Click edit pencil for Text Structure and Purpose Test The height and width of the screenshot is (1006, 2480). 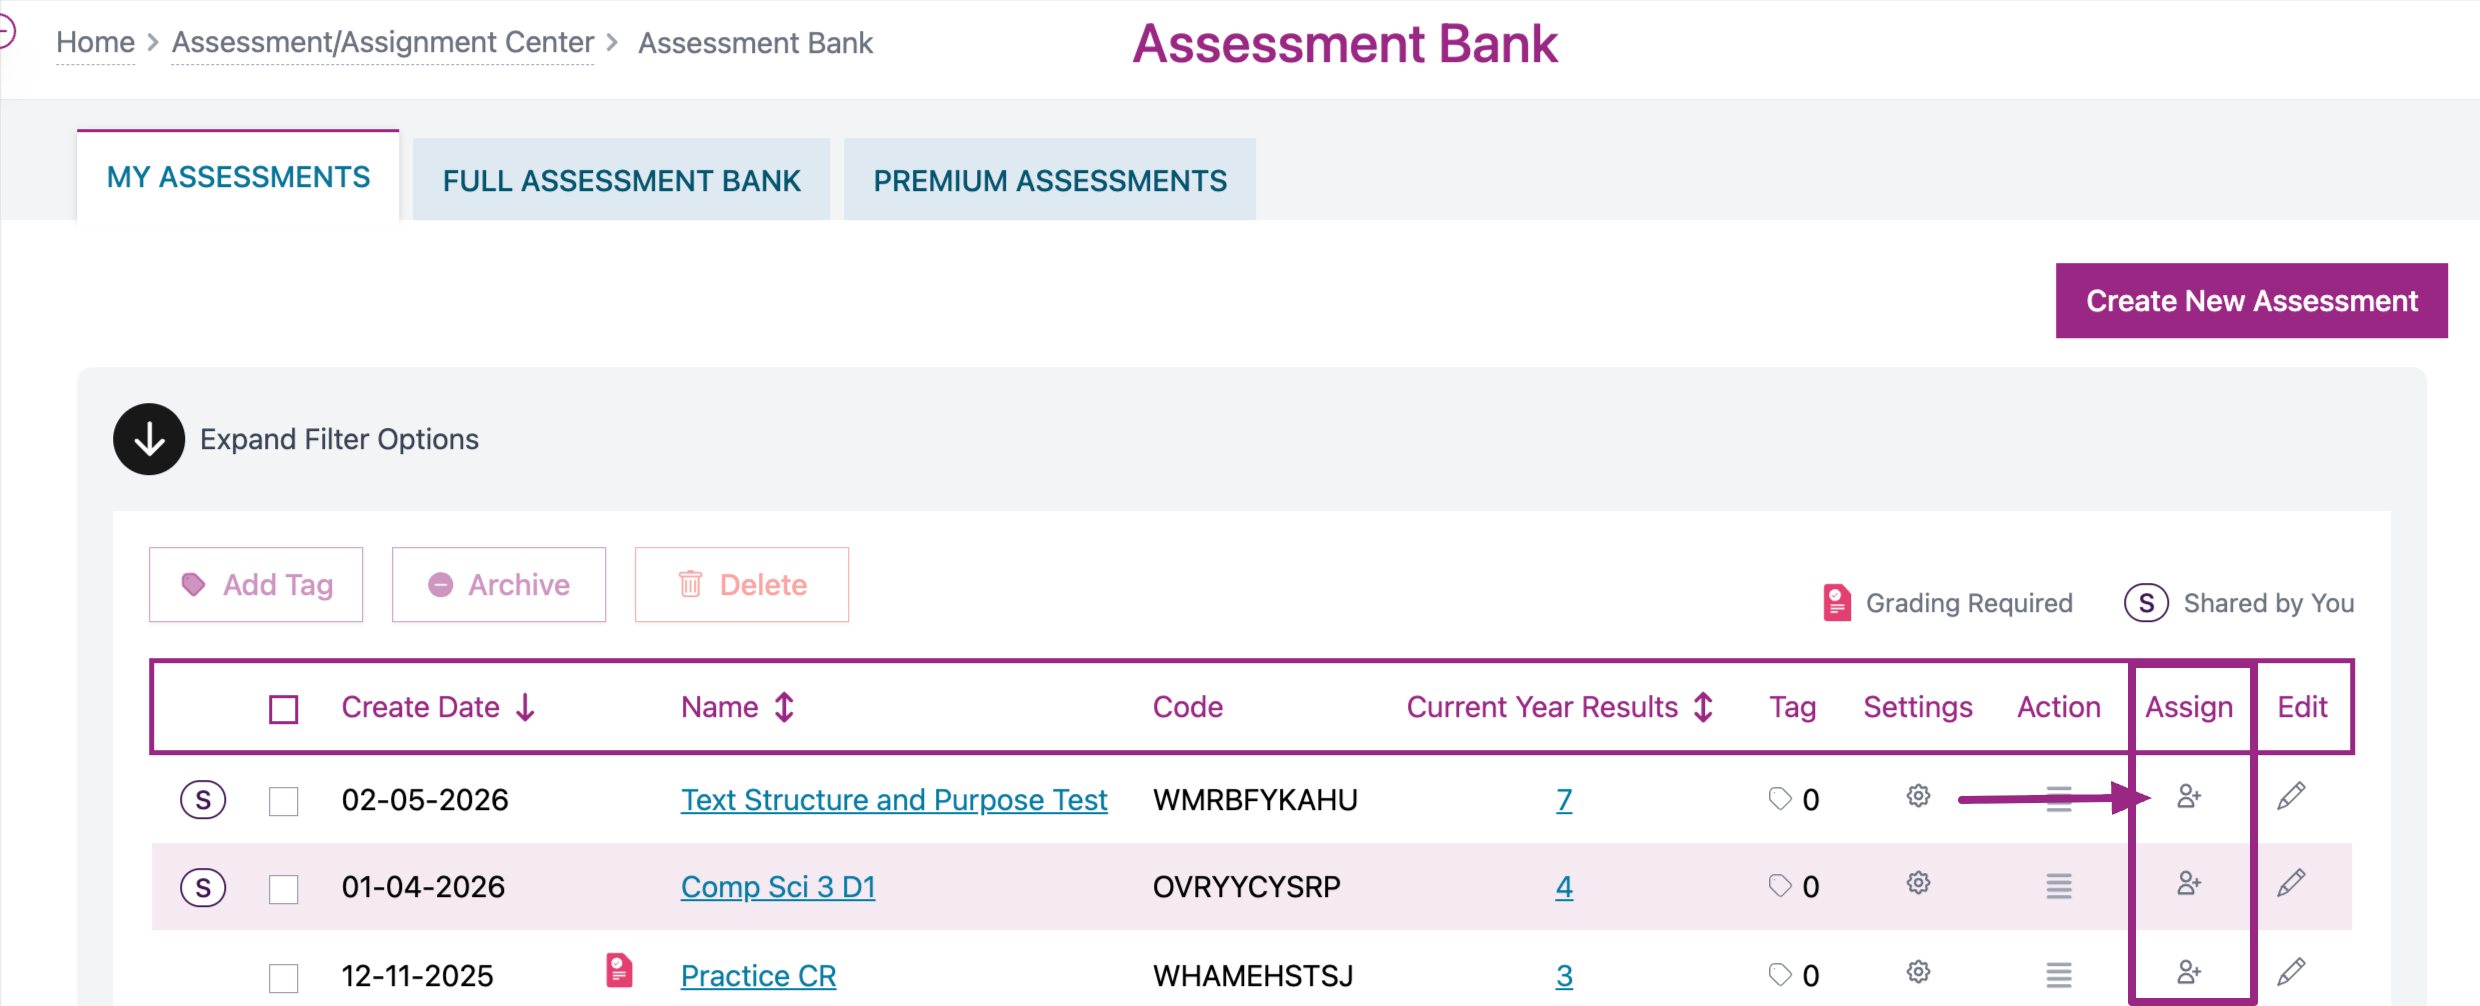[x=2291, y=797]
